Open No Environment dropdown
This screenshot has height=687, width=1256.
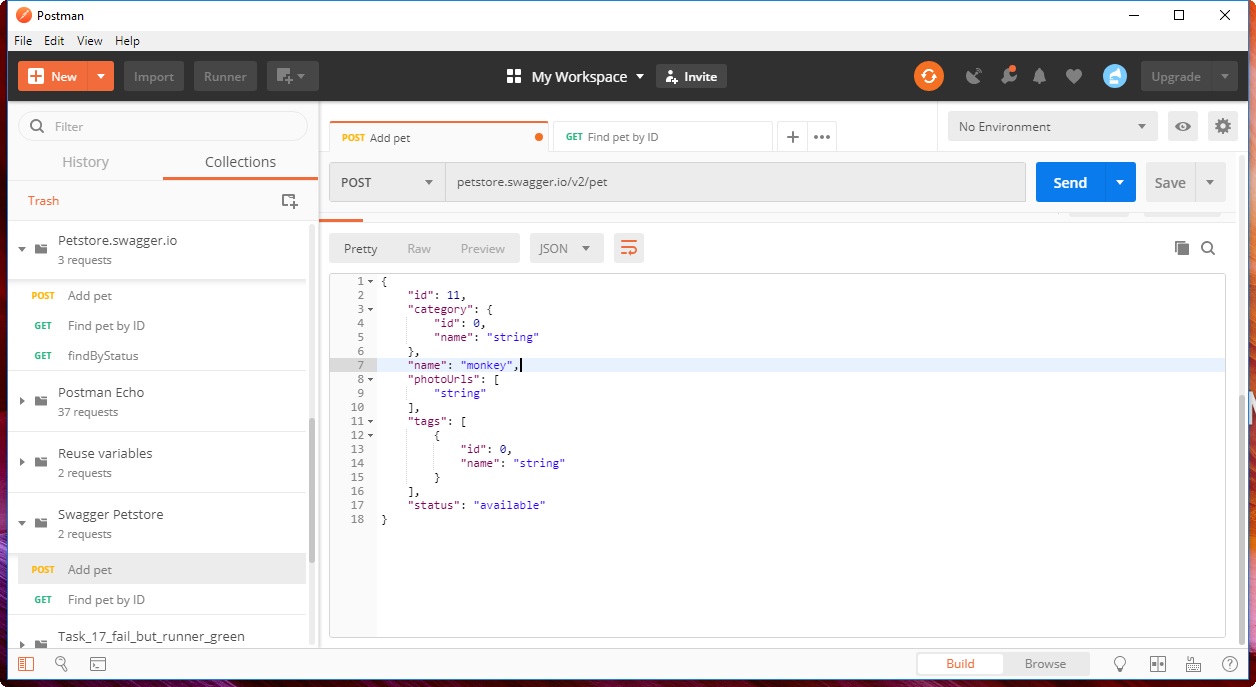1053,127
